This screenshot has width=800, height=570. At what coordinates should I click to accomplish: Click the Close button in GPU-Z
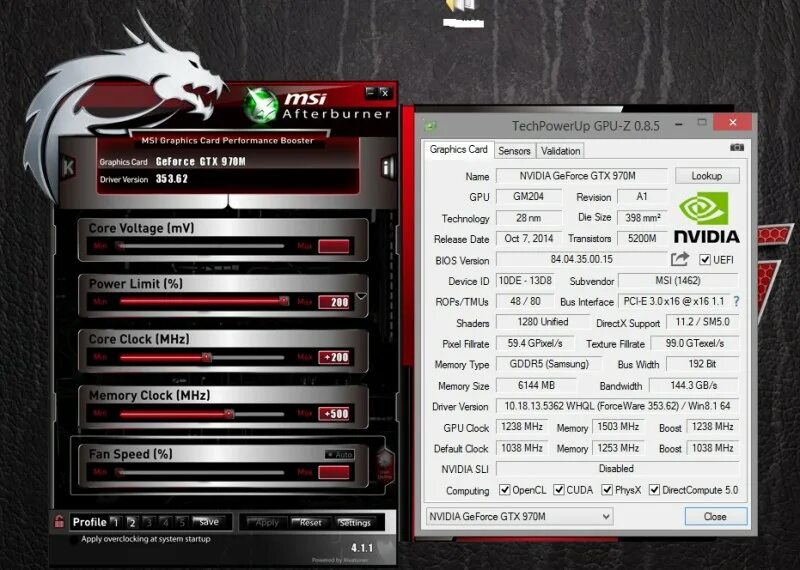[x=715, y=516]
